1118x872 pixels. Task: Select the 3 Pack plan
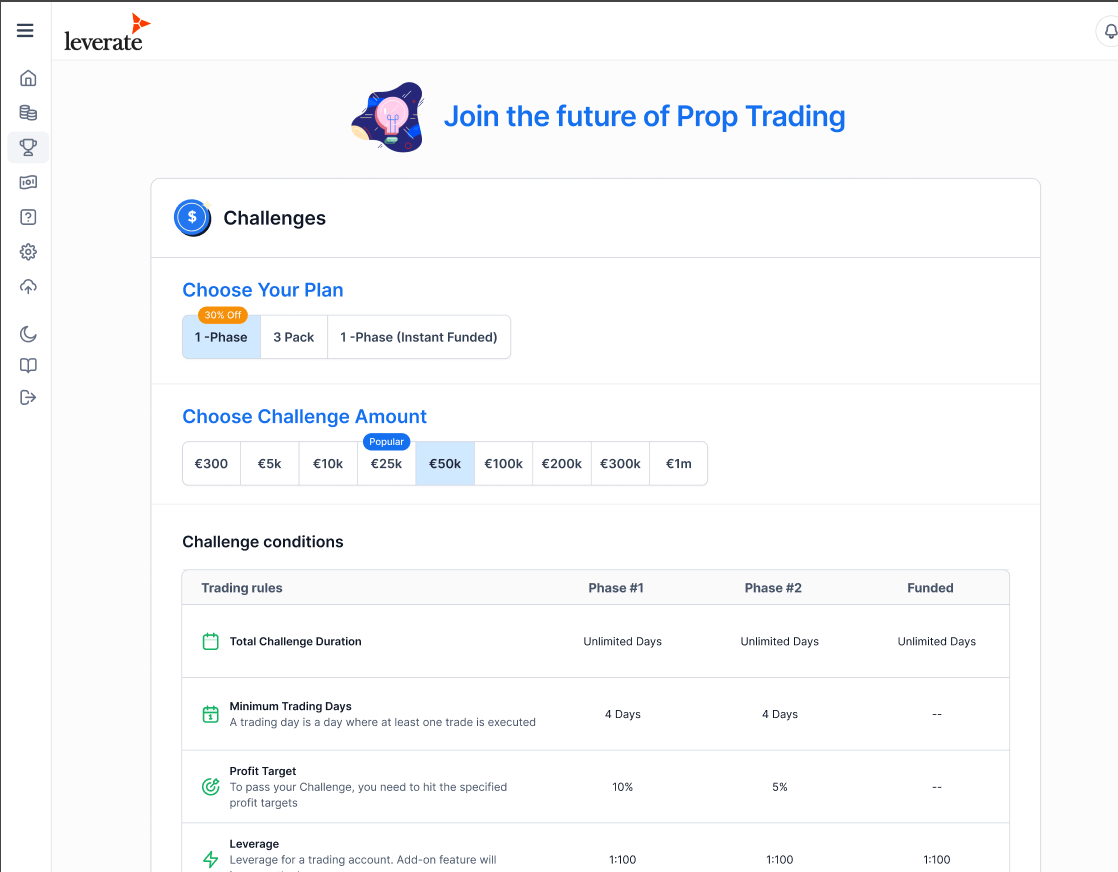click(294, 337)
